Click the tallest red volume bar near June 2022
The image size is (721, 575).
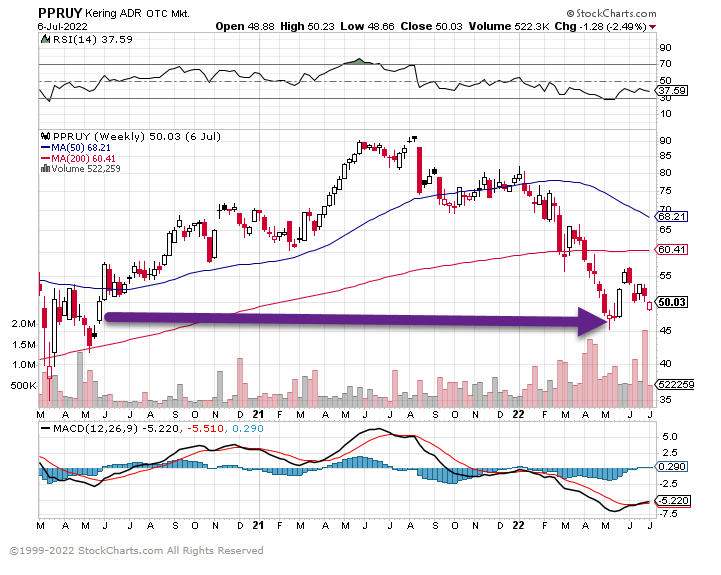coord(645,368)
